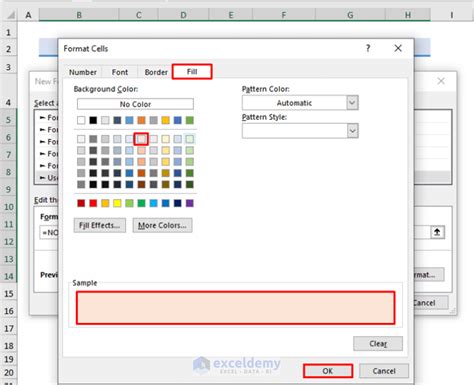
Task: Select column I header
Action: point(452,15)
